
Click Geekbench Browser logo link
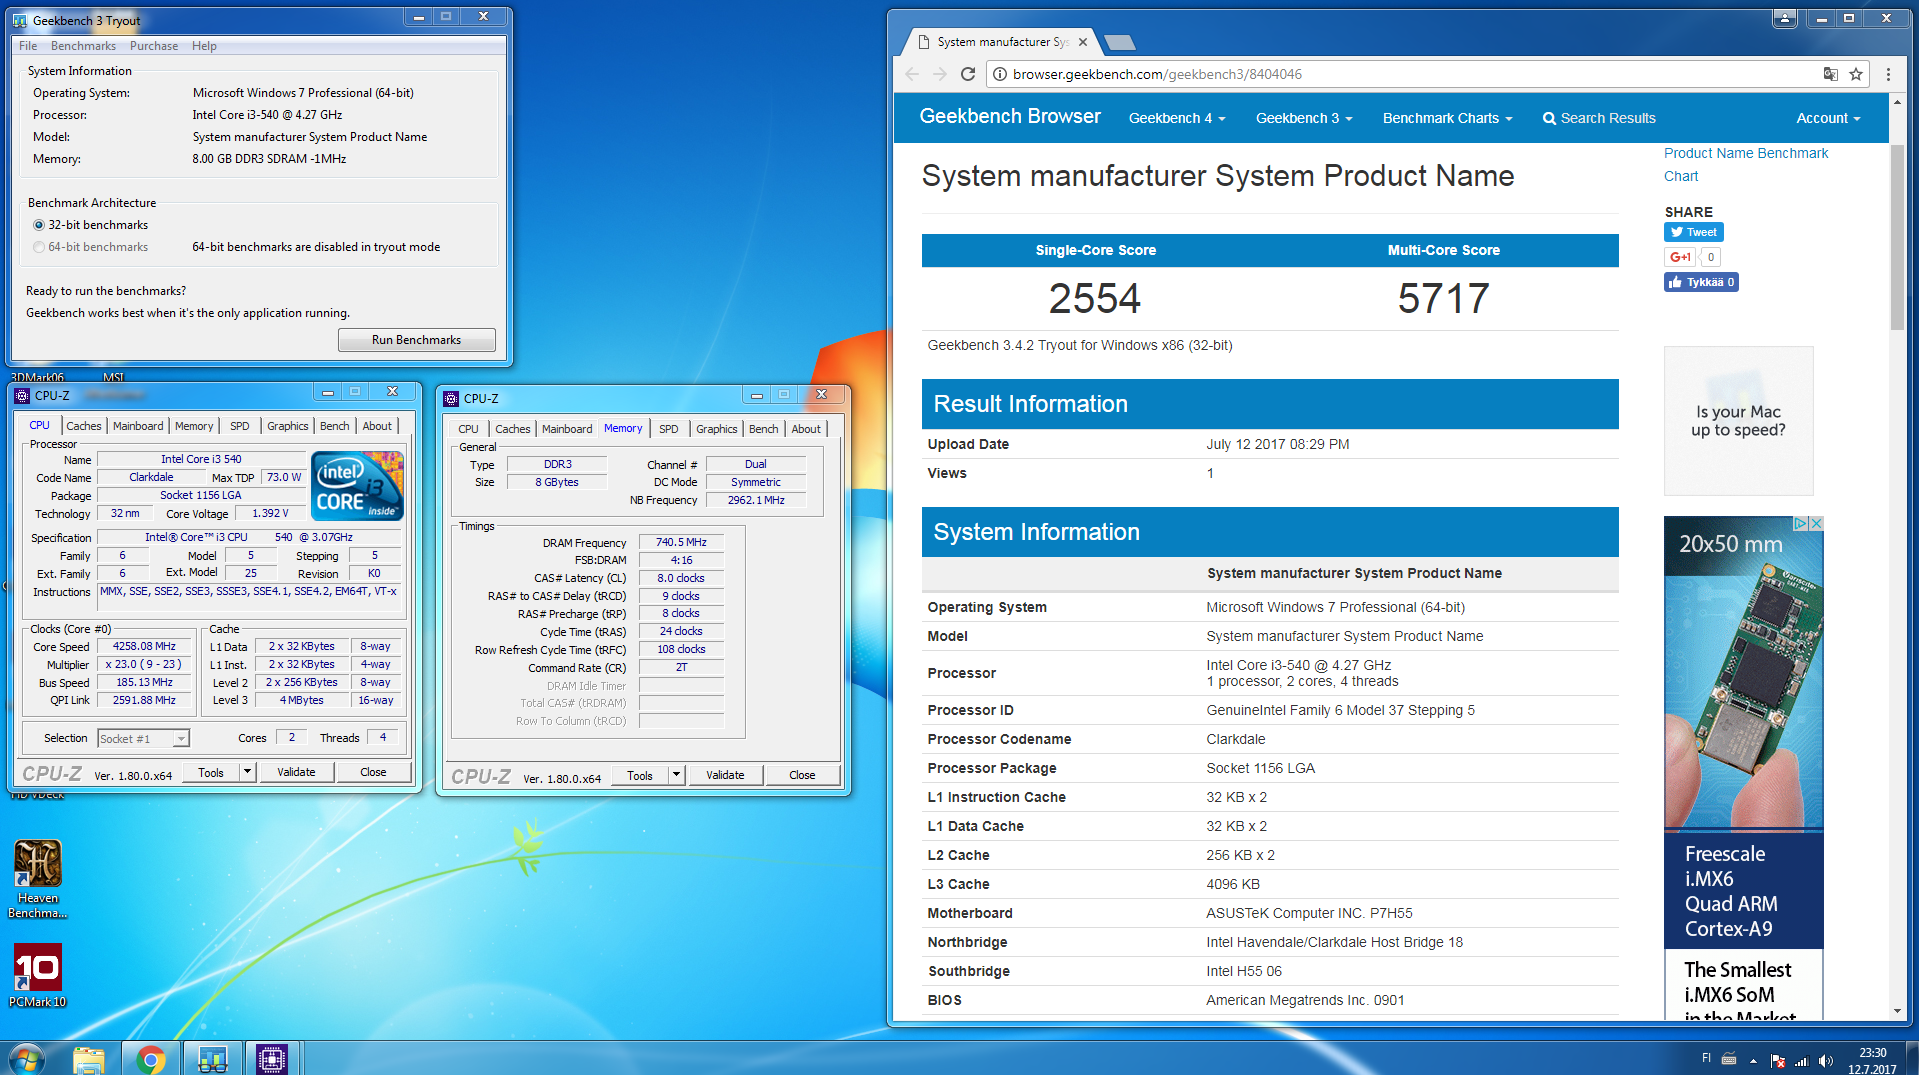pos(1010,116)
